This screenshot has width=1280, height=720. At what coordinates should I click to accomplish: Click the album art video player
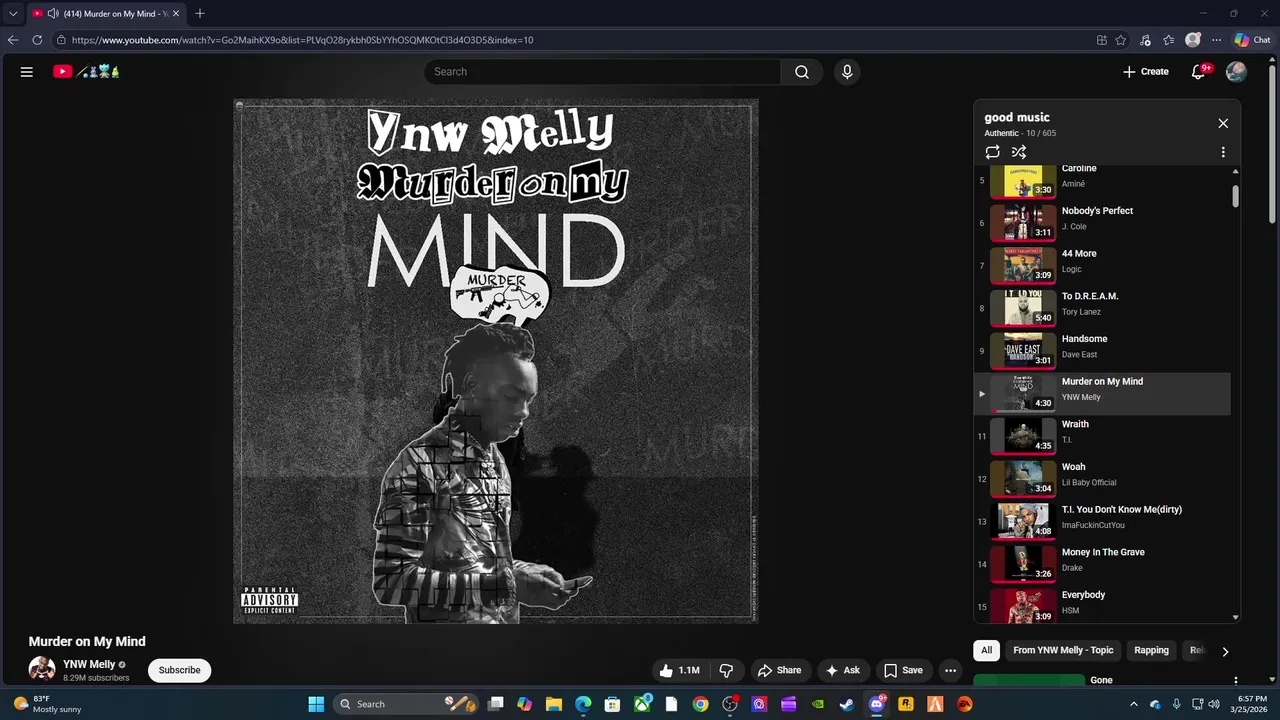[x=496, y=361]
